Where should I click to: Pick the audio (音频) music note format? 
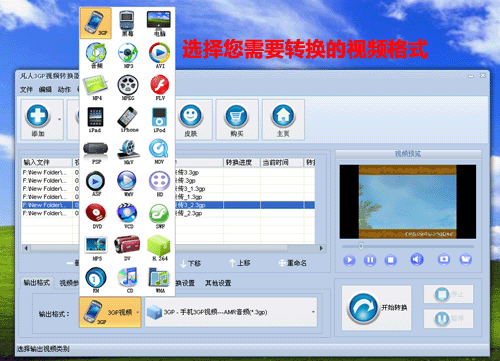pyautogui.click(x=96, y=55)
